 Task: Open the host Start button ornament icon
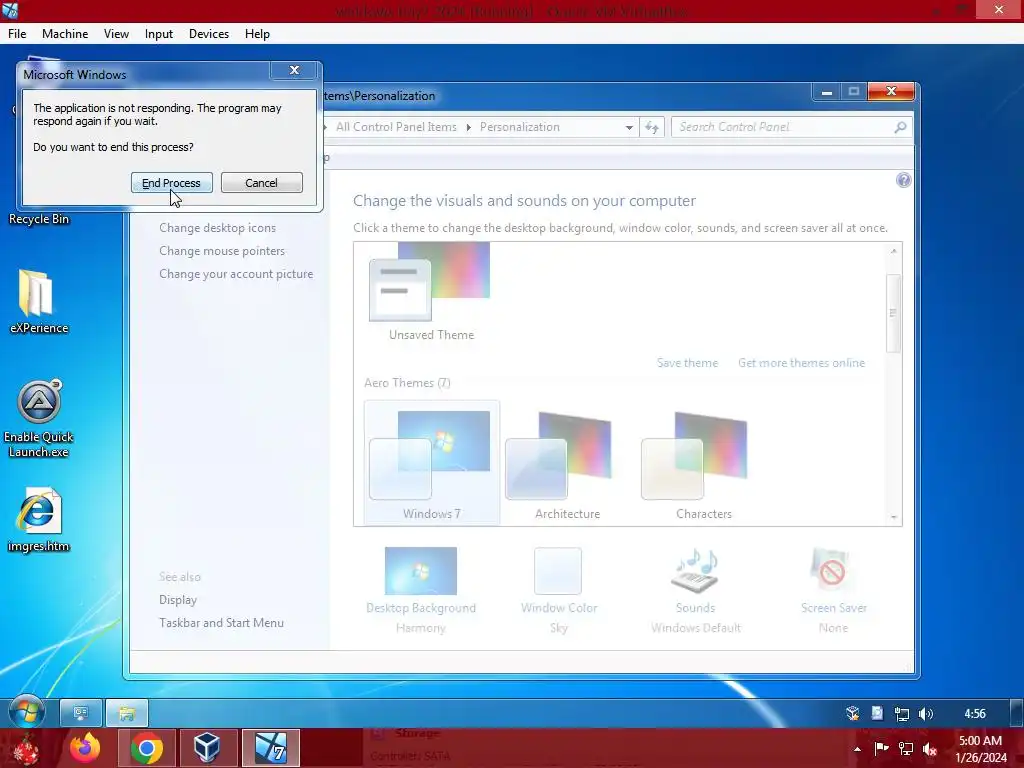(25, 748)
